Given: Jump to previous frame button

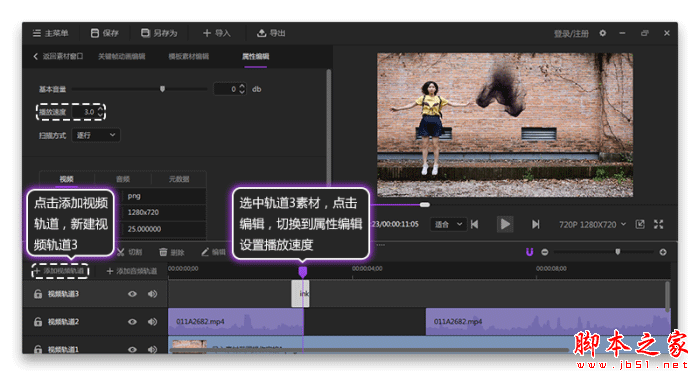Looking at the screenshot, I should 475,224.
